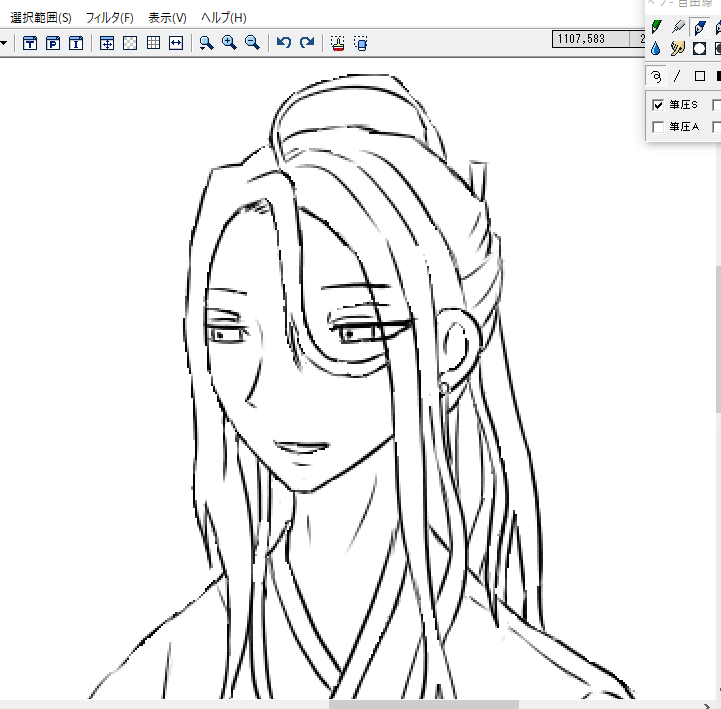721x709 pixels.
Task: Uncheck the 筆圧S checkbox
Action: [x=658, y=105]
